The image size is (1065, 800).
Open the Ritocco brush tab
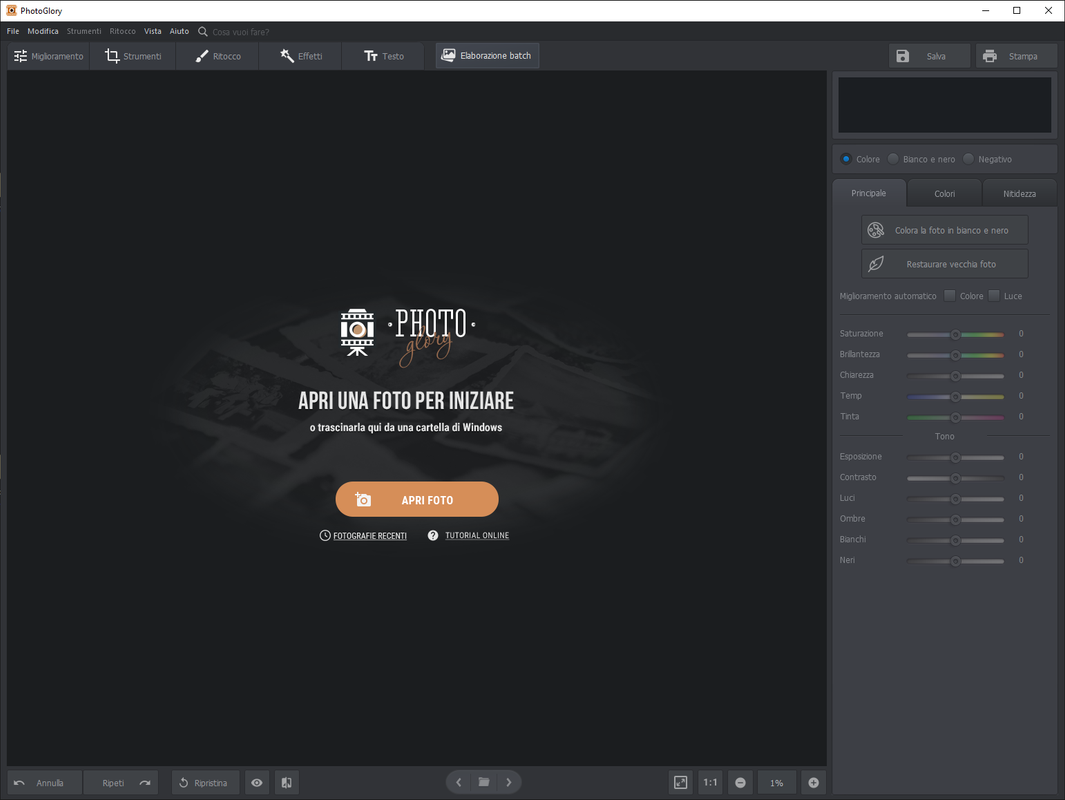(x=217, y=56)
